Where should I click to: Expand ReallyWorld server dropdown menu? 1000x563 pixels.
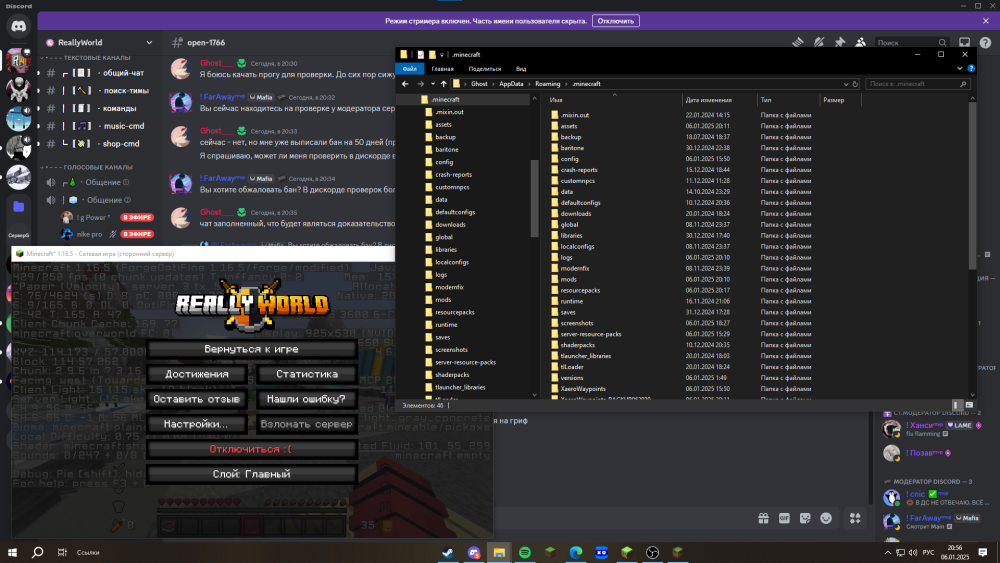click(149, 43)
